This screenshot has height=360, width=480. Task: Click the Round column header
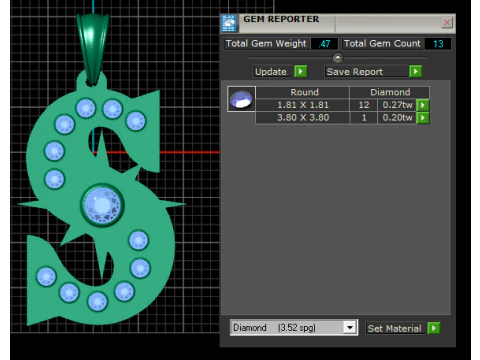pos(303,92)
